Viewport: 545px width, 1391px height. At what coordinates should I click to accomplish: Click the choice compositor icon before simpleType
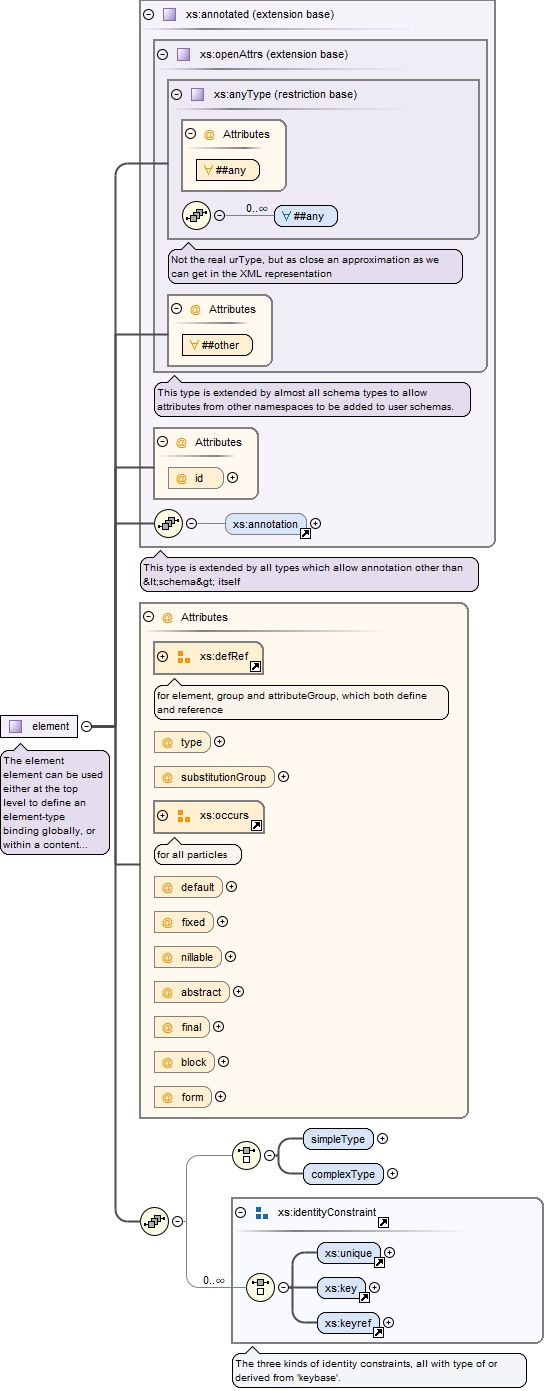(246, 1156)
